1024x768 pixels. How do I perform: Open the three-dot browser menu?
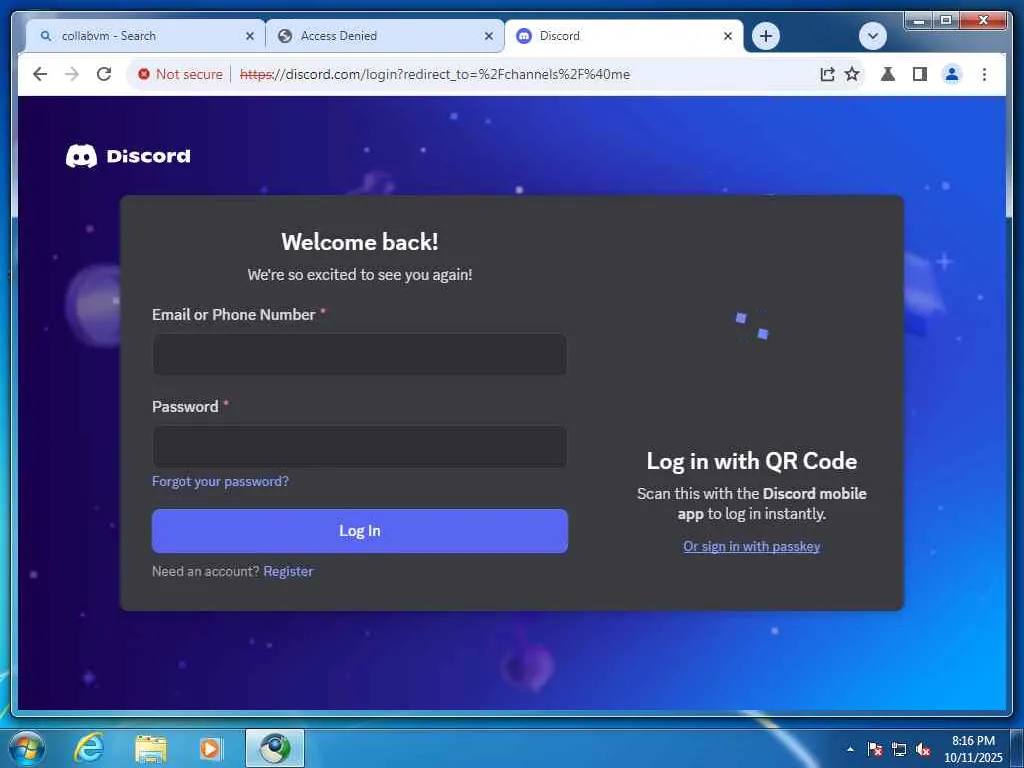coord(984,74)
